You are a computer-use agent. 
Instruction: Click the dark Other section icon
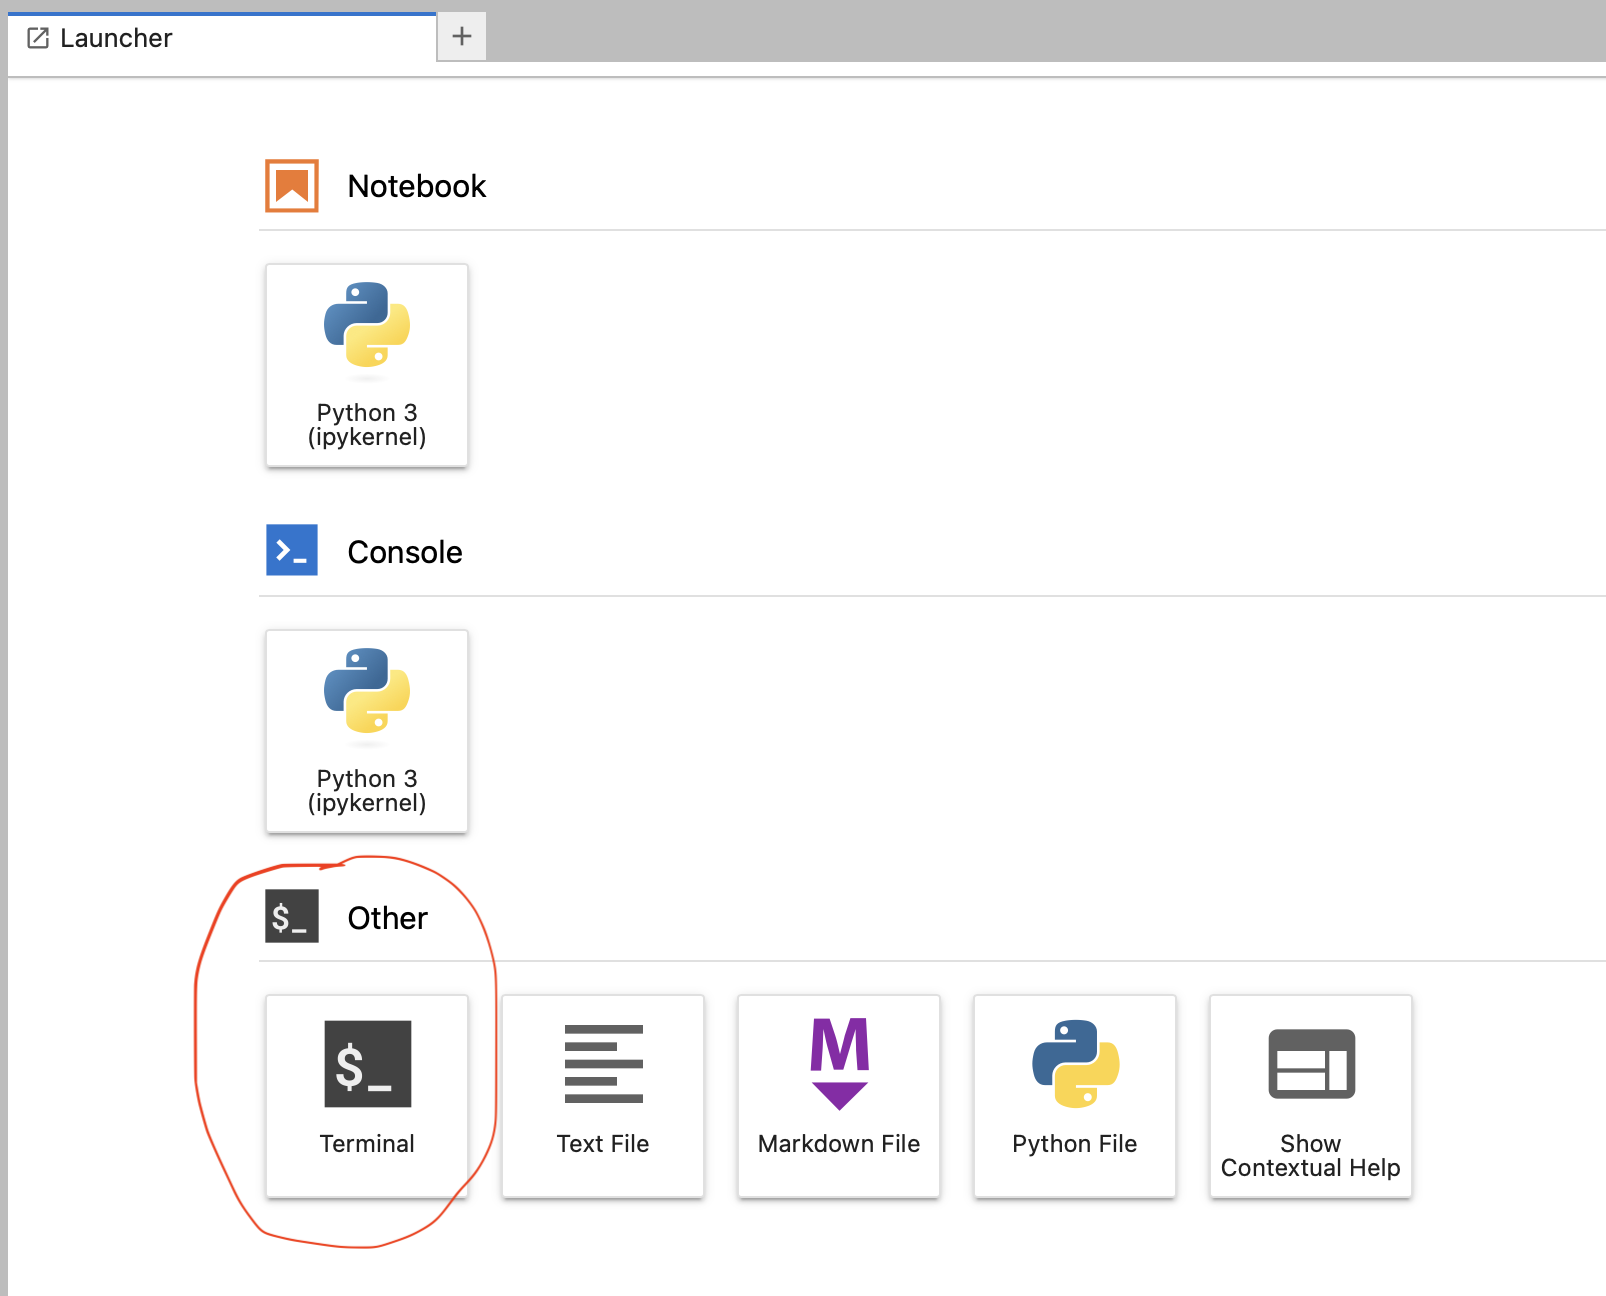pos(290,917)
